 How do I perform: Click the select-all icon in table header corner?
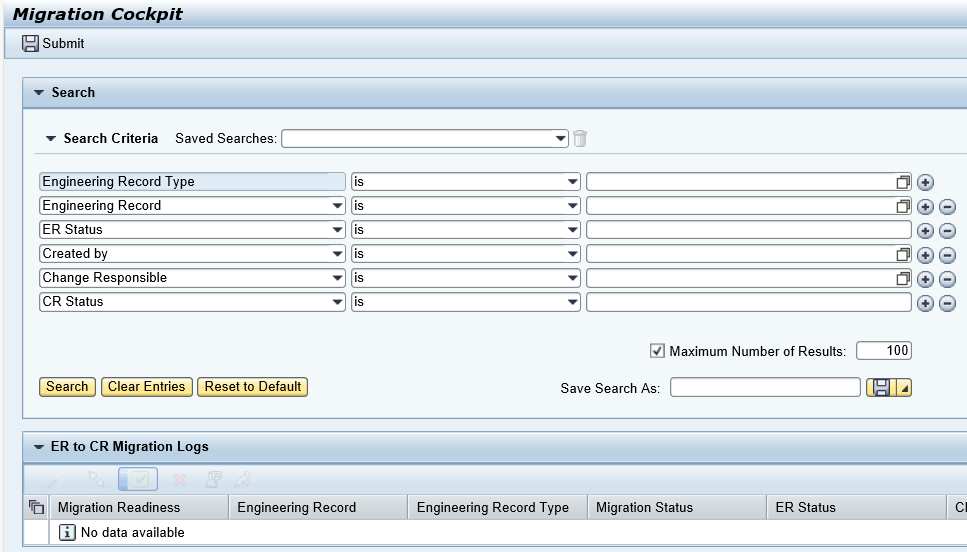click(37, 508)
